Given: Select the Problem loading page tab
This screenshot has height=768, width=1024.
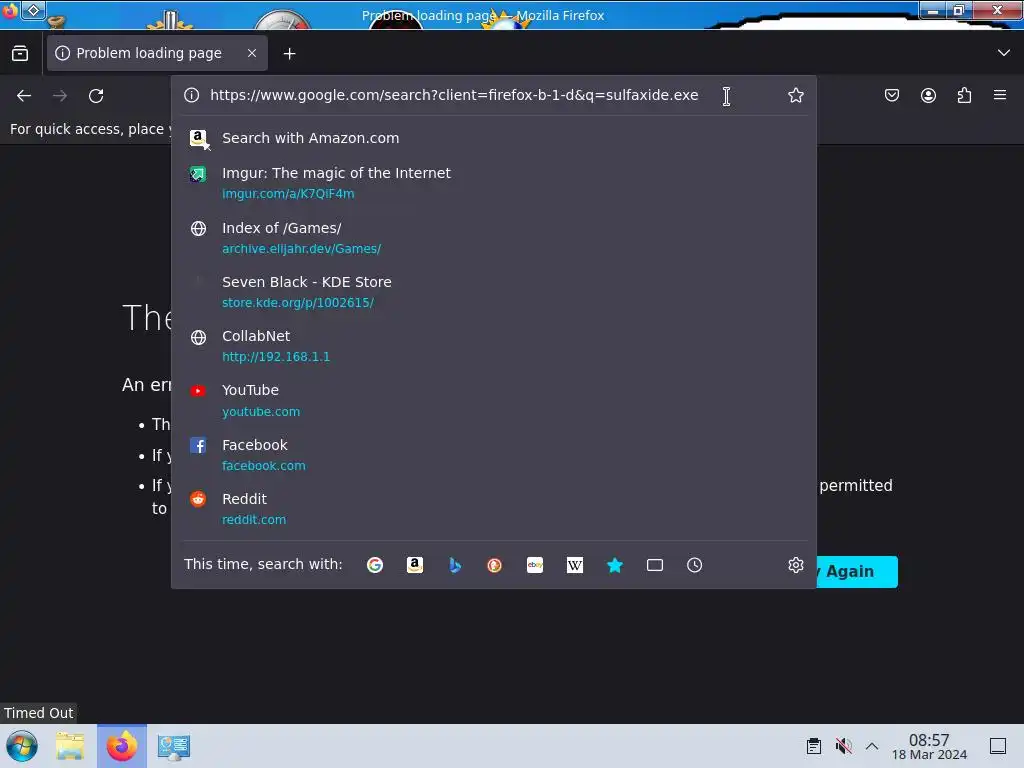Looking at the screenshot, I should (157, 53).
